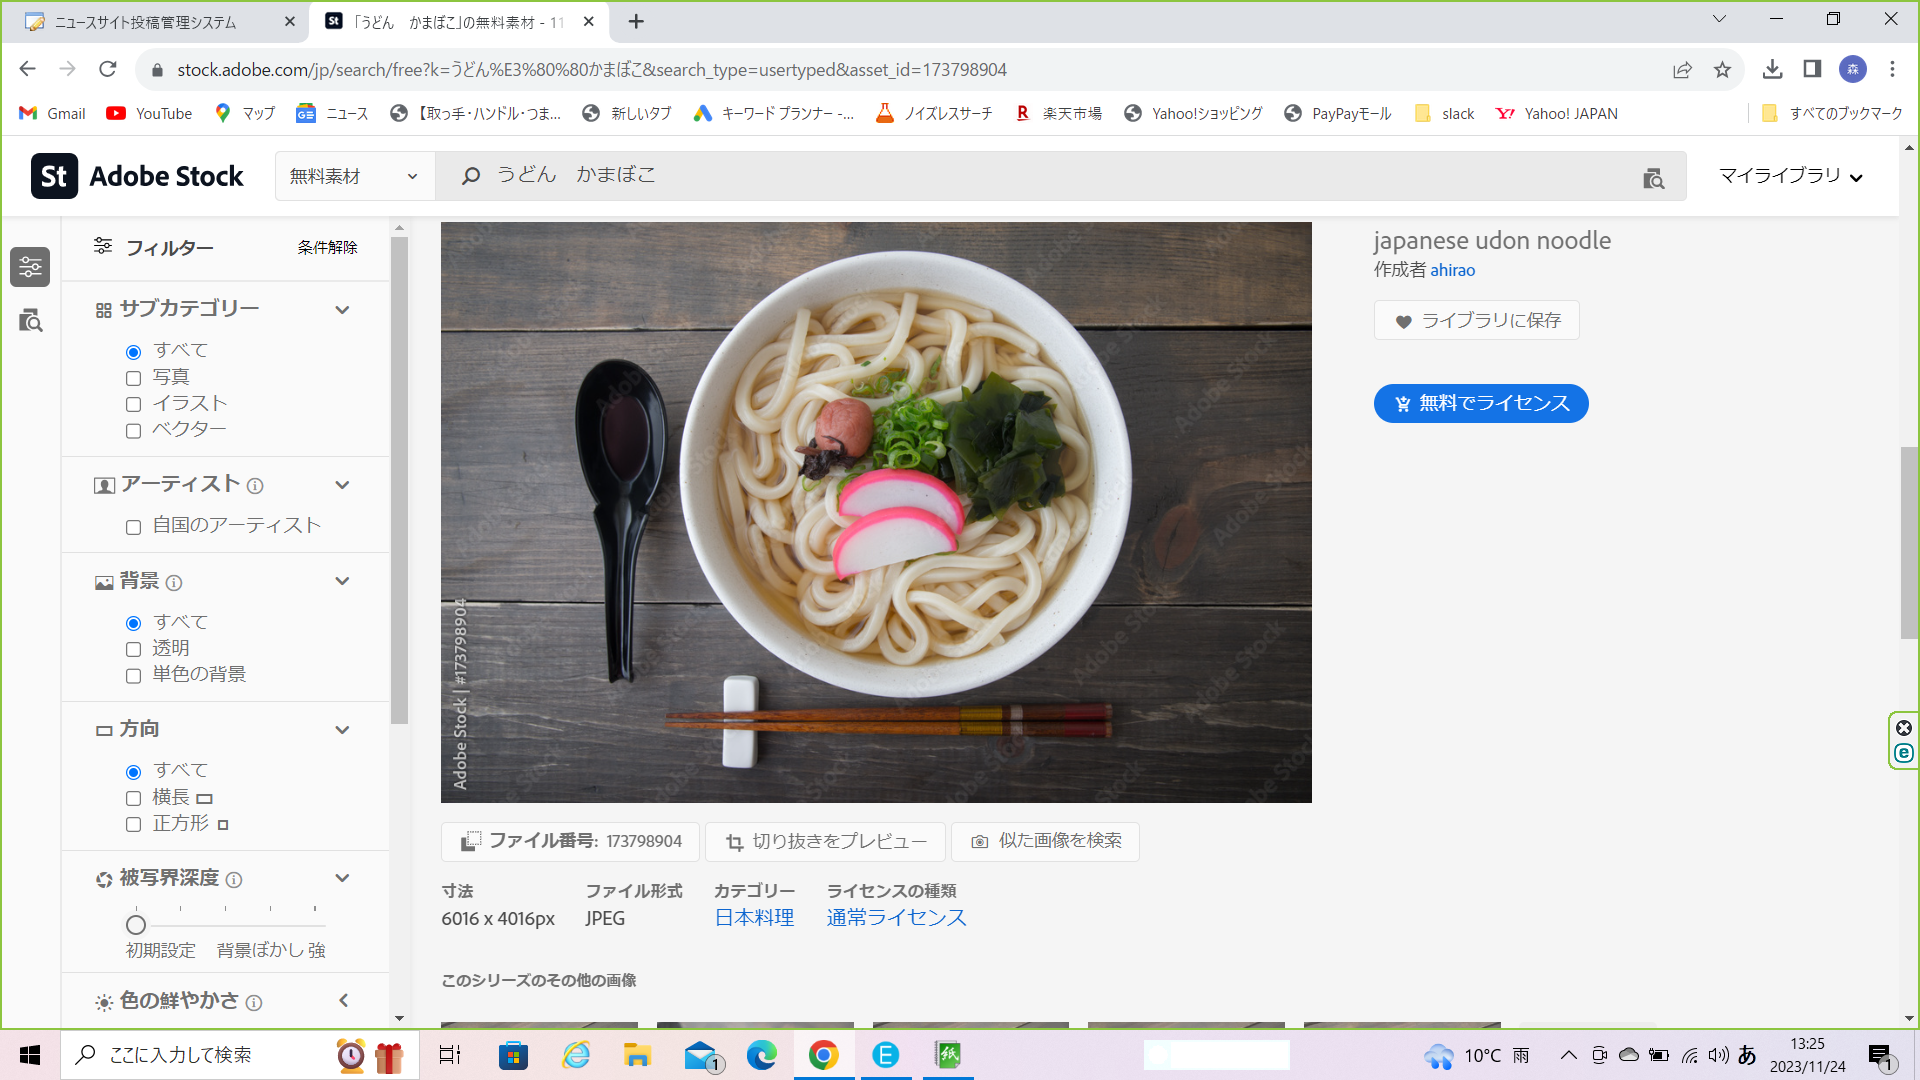Check the ベクター checkbox
This screenshot has width=1920, height=1080.
(x=133, y=431)
